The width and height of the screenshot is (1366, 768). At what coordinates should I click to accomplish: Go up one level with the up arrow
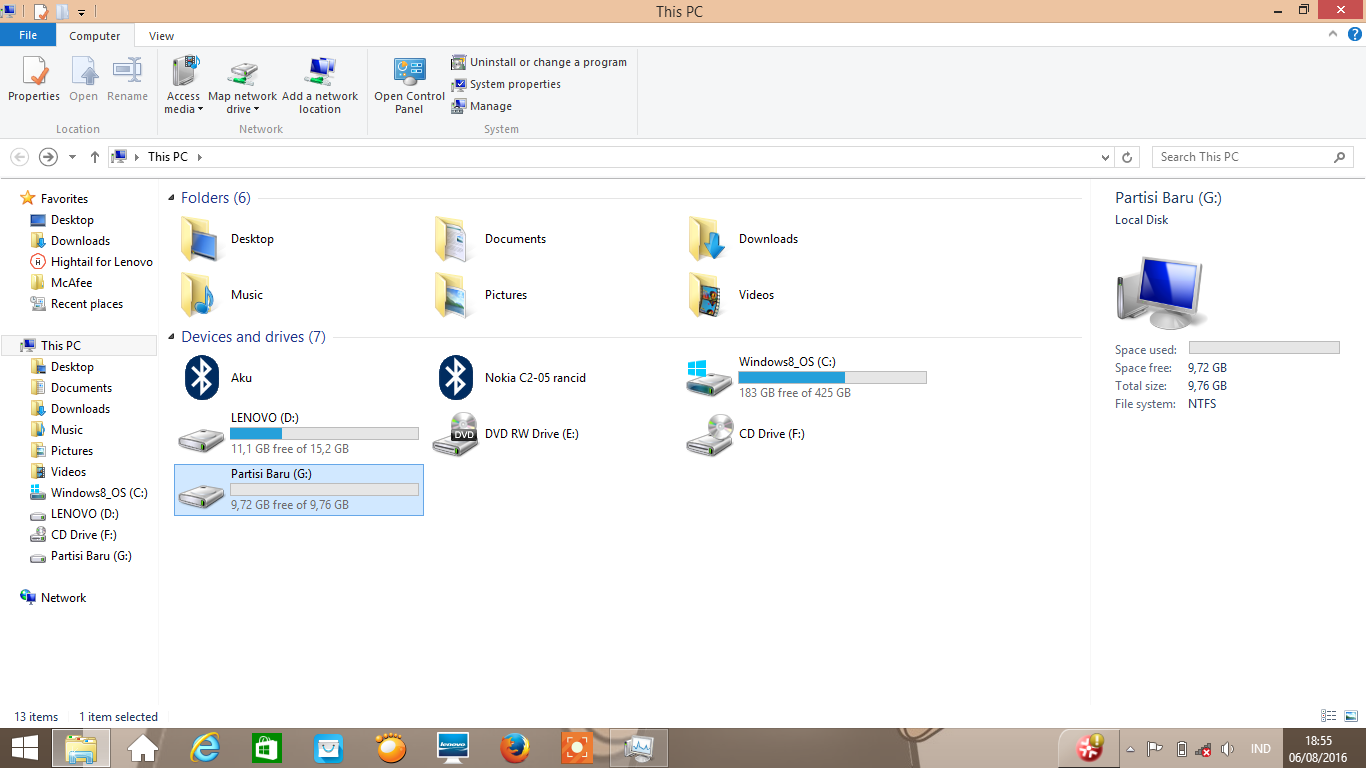pyautogui.click(x=95, y=157)
